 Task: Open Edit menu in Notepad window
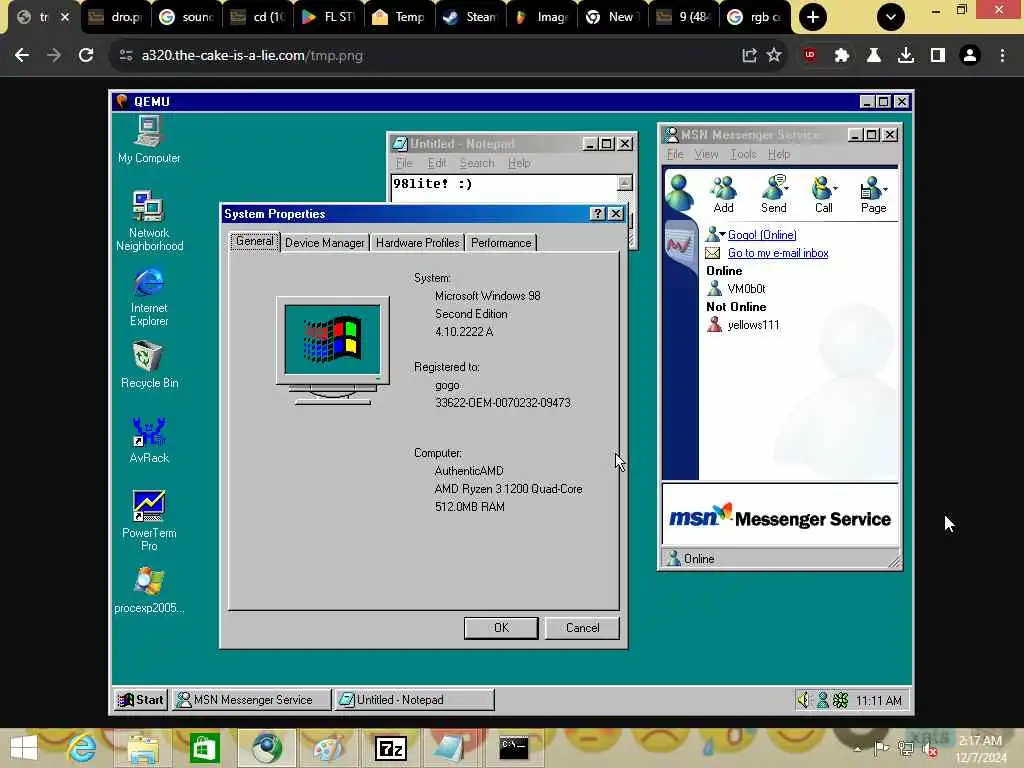click(437, 163)
